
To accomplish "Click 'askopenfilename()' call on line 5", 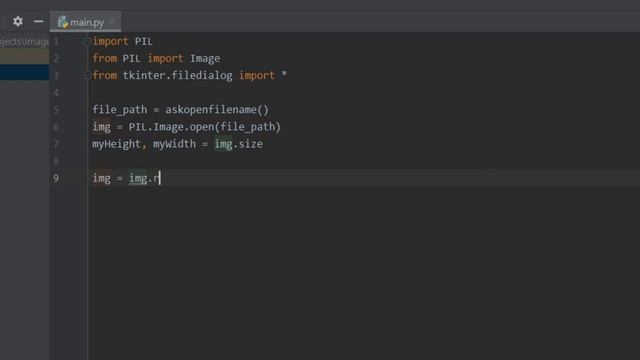I will click(x=217, y=110).
